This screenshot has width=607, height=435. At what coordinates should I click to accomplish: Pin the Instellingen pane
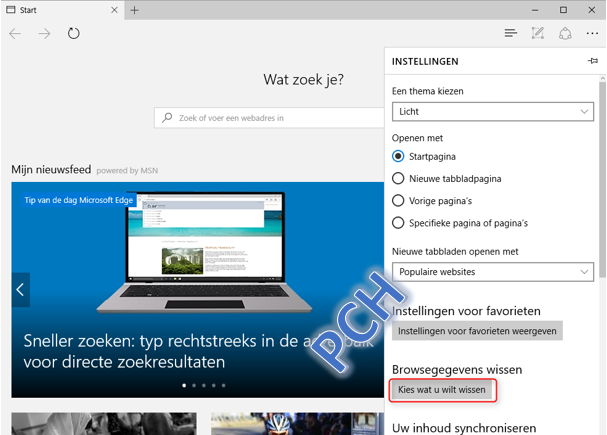(x=593, y=61)
